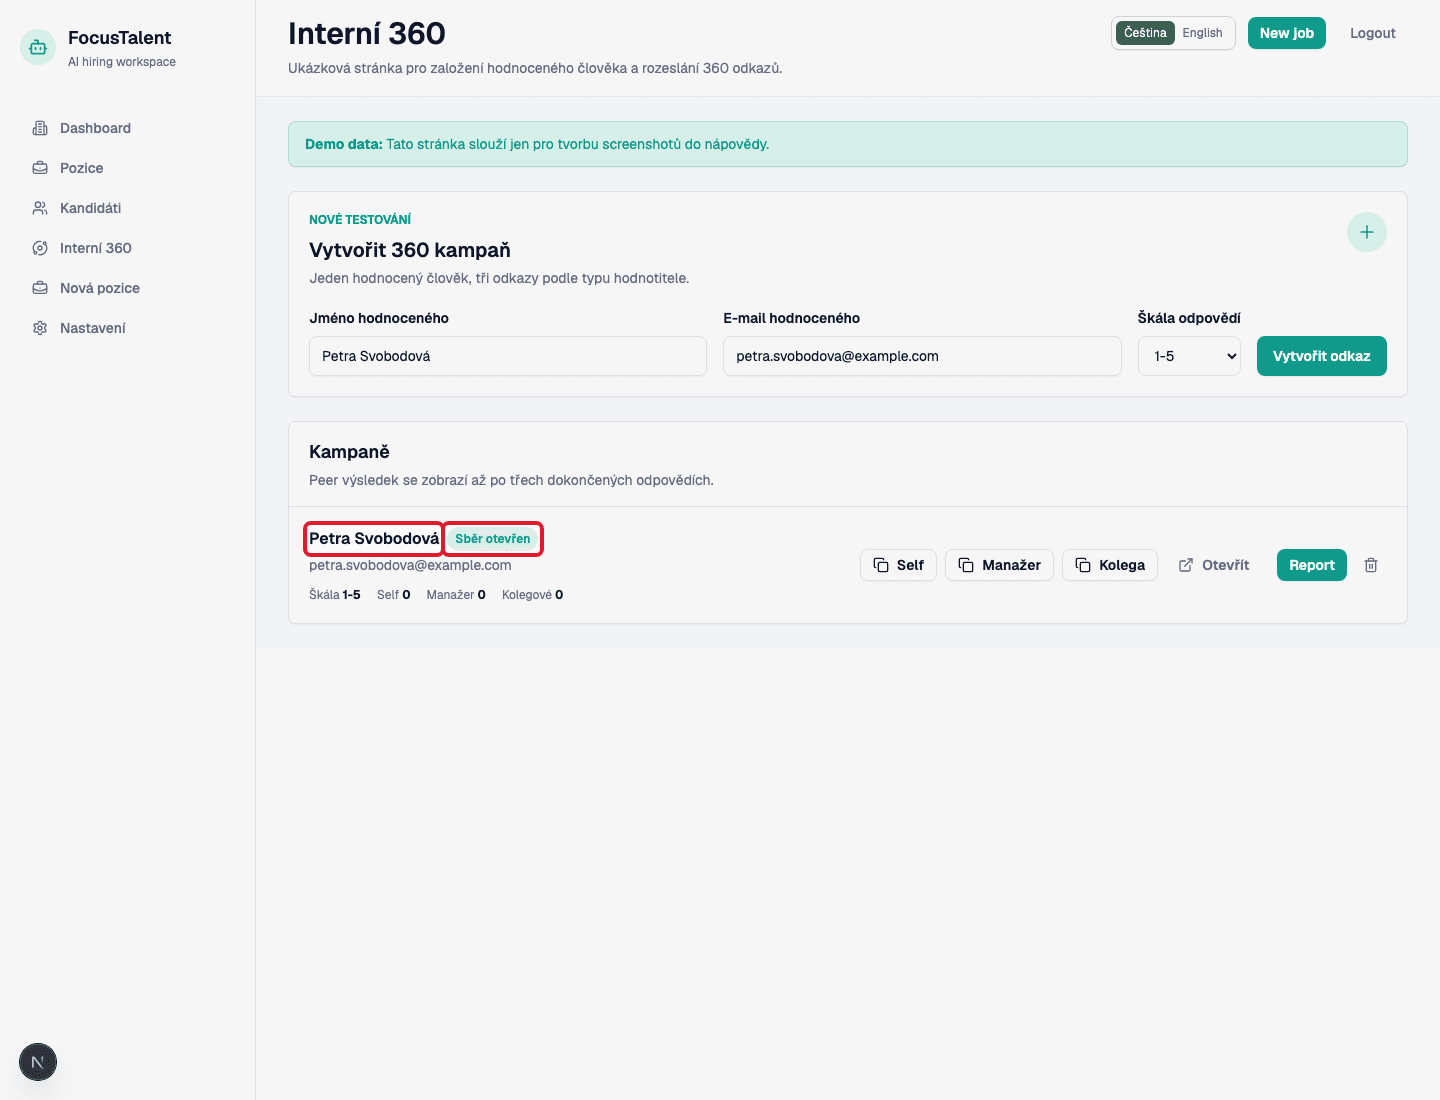This screenshot has height=1100, width=1440.
Task: Click the petra.svobodova@example.com text under the campaign name
Action: pos(410,565)
